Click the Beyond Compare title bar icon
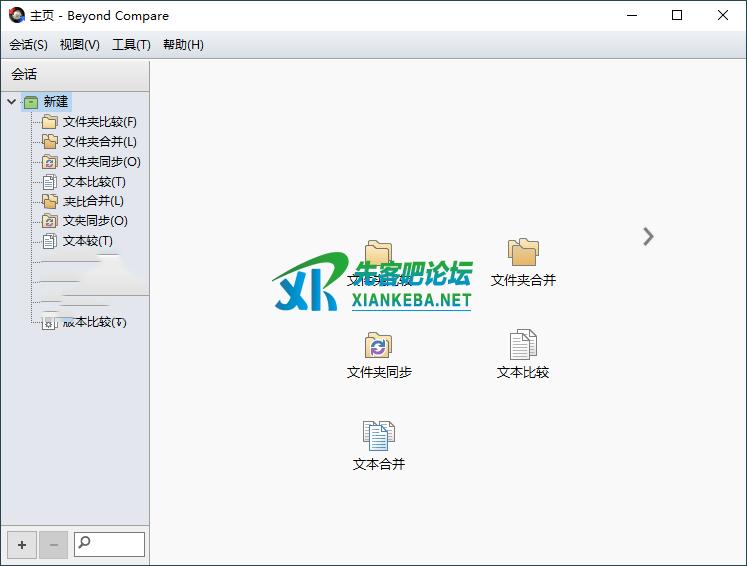Screen dimensions: 747x566 click(x=16, y=15)
